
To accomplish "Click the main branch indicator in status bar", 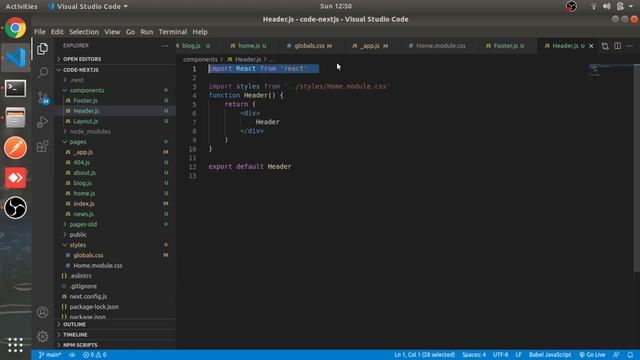I will (x=49, y=355).
